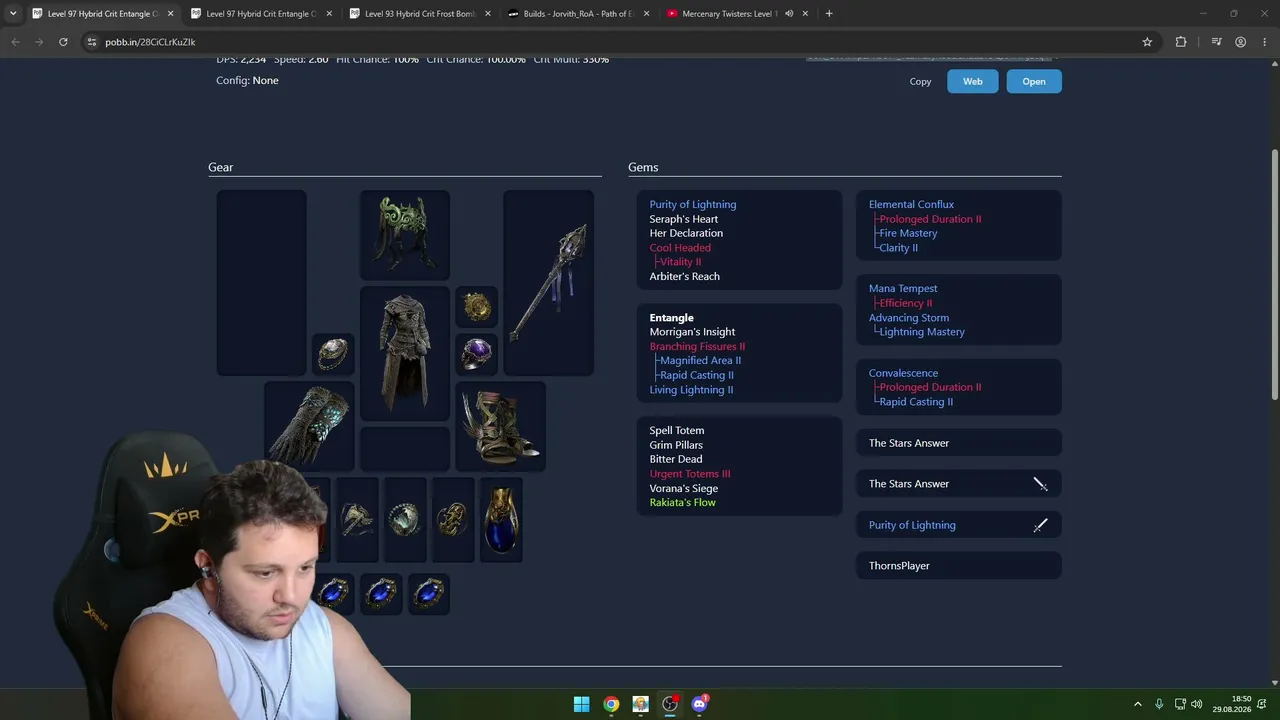Viewport: 1280px width, 720px height.
Task: Click the Arbiter's Reach gem
Action: (x=684, y=277)
